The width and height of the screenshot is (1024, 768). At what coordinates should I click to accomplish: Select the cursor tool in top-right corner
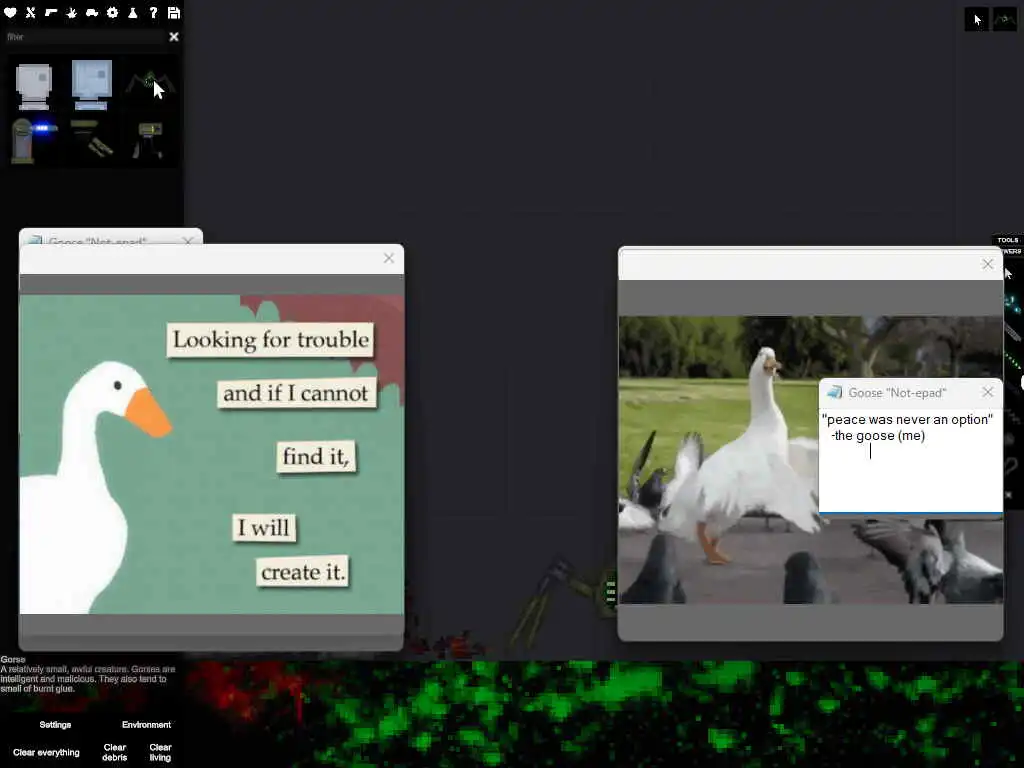[x=977, y=20]
